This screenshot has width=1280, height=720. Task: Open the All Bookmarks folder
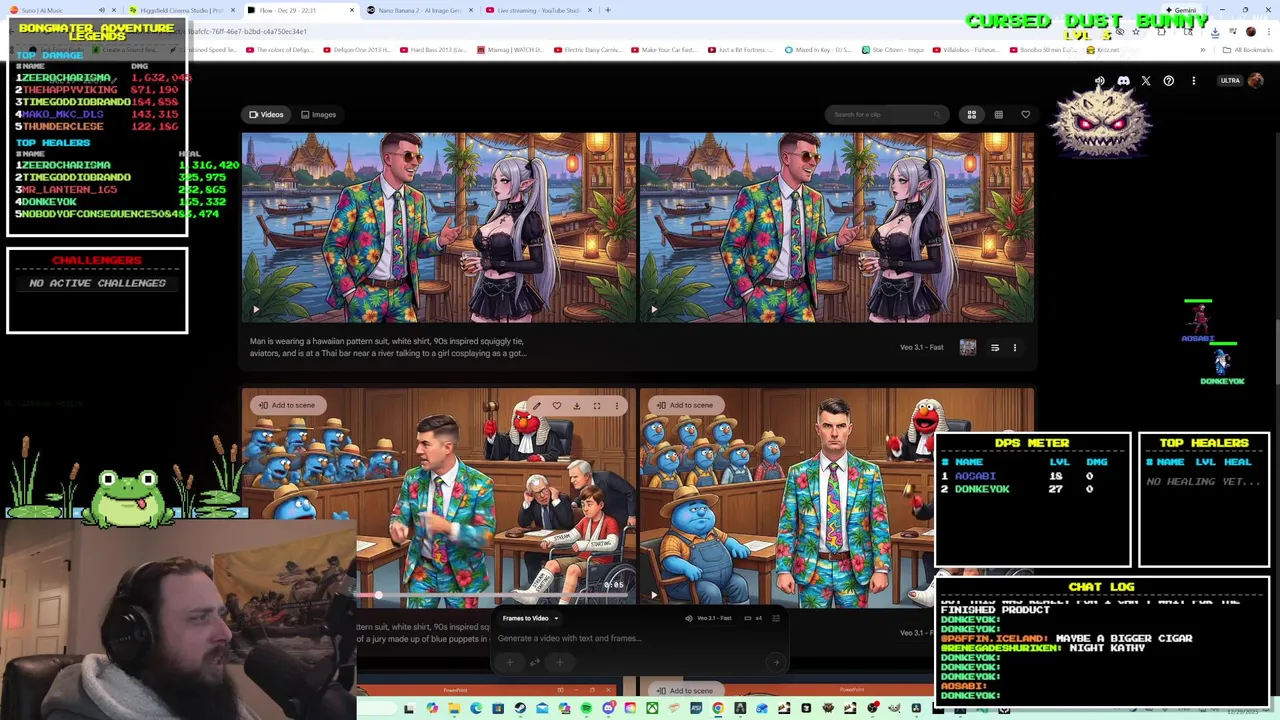point(1247,49)
